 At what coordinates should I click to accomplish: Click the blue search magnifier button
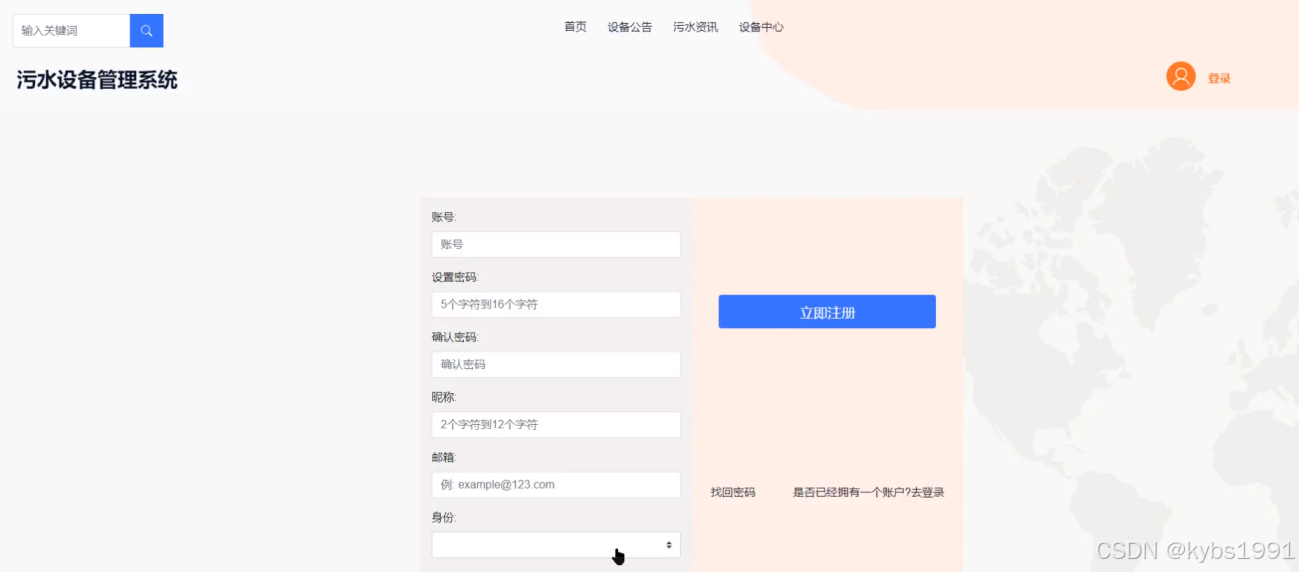coord(146,31)
